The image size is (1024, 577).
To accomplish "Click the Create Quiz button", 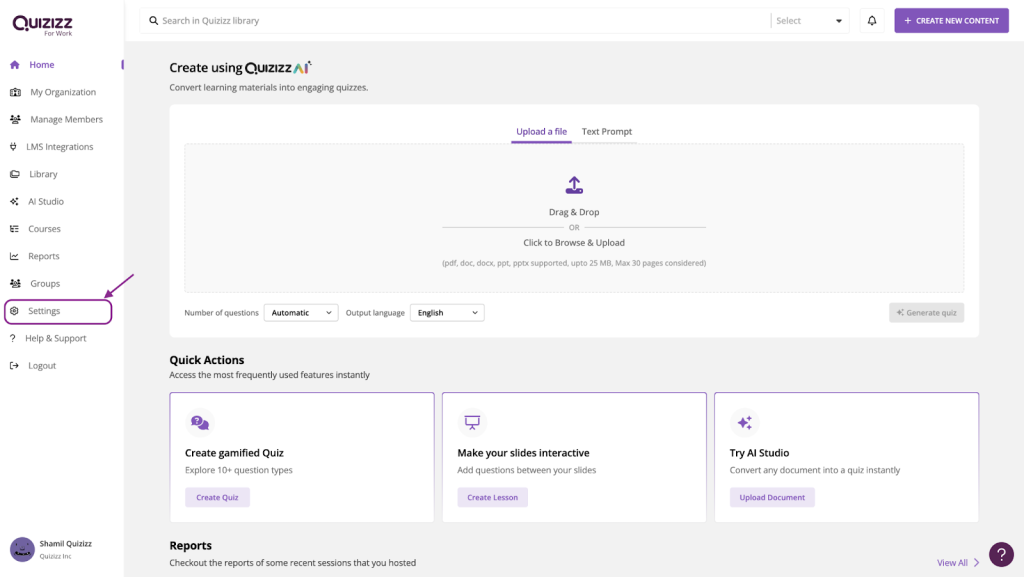I will (x=217, y=497).
